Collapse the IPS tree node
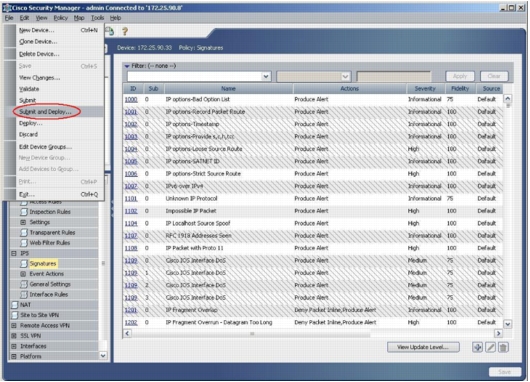530x382 pixels. (x=14, y=253)
